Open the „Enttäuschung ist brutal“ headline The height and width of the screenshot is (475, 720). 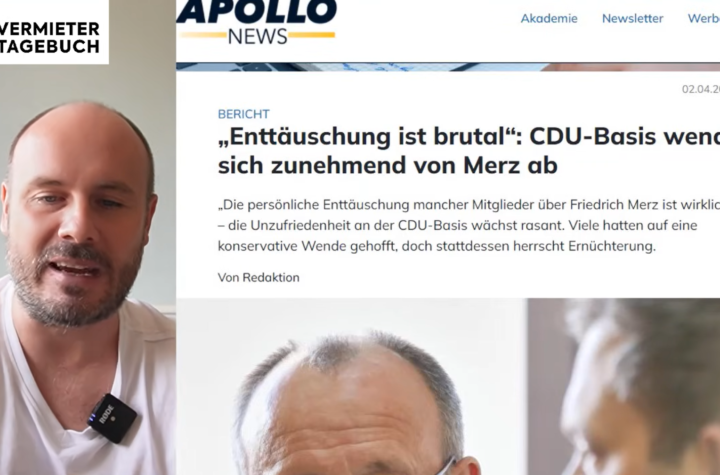pyautogui.click(x=469, y=150)
